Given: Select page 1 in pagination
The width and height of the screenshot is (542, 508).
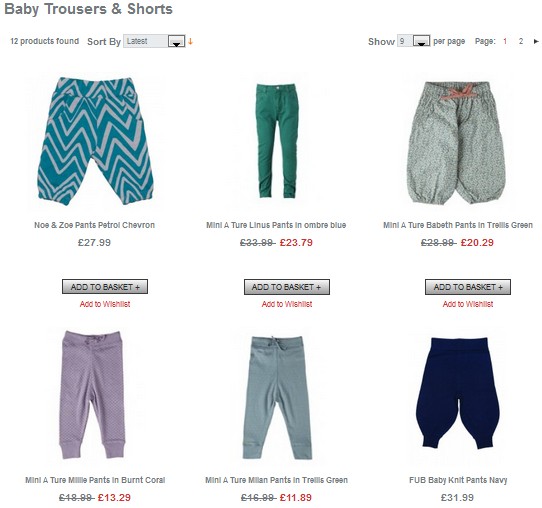Looking at the screenshot, I should pyautogui.click(x=505, y=41).
